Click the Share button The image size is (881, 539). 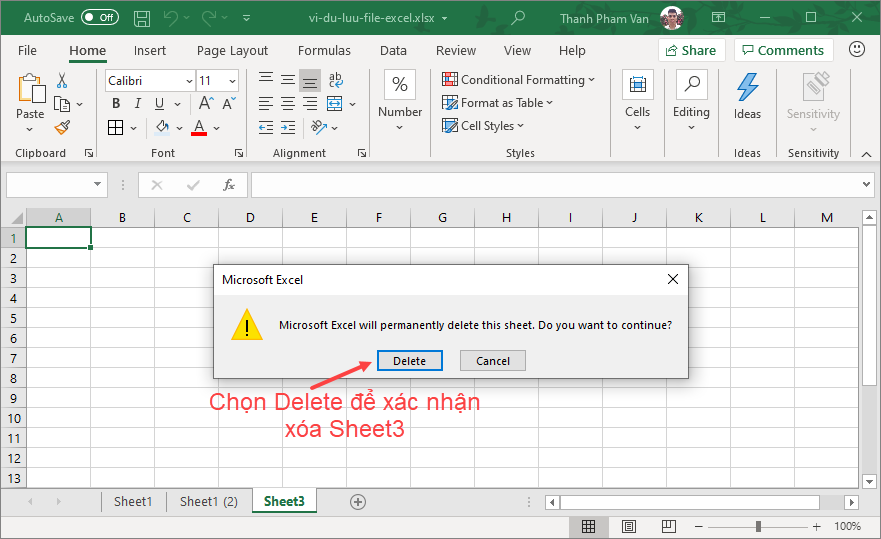pyautogui.click(x=691, y=50)
